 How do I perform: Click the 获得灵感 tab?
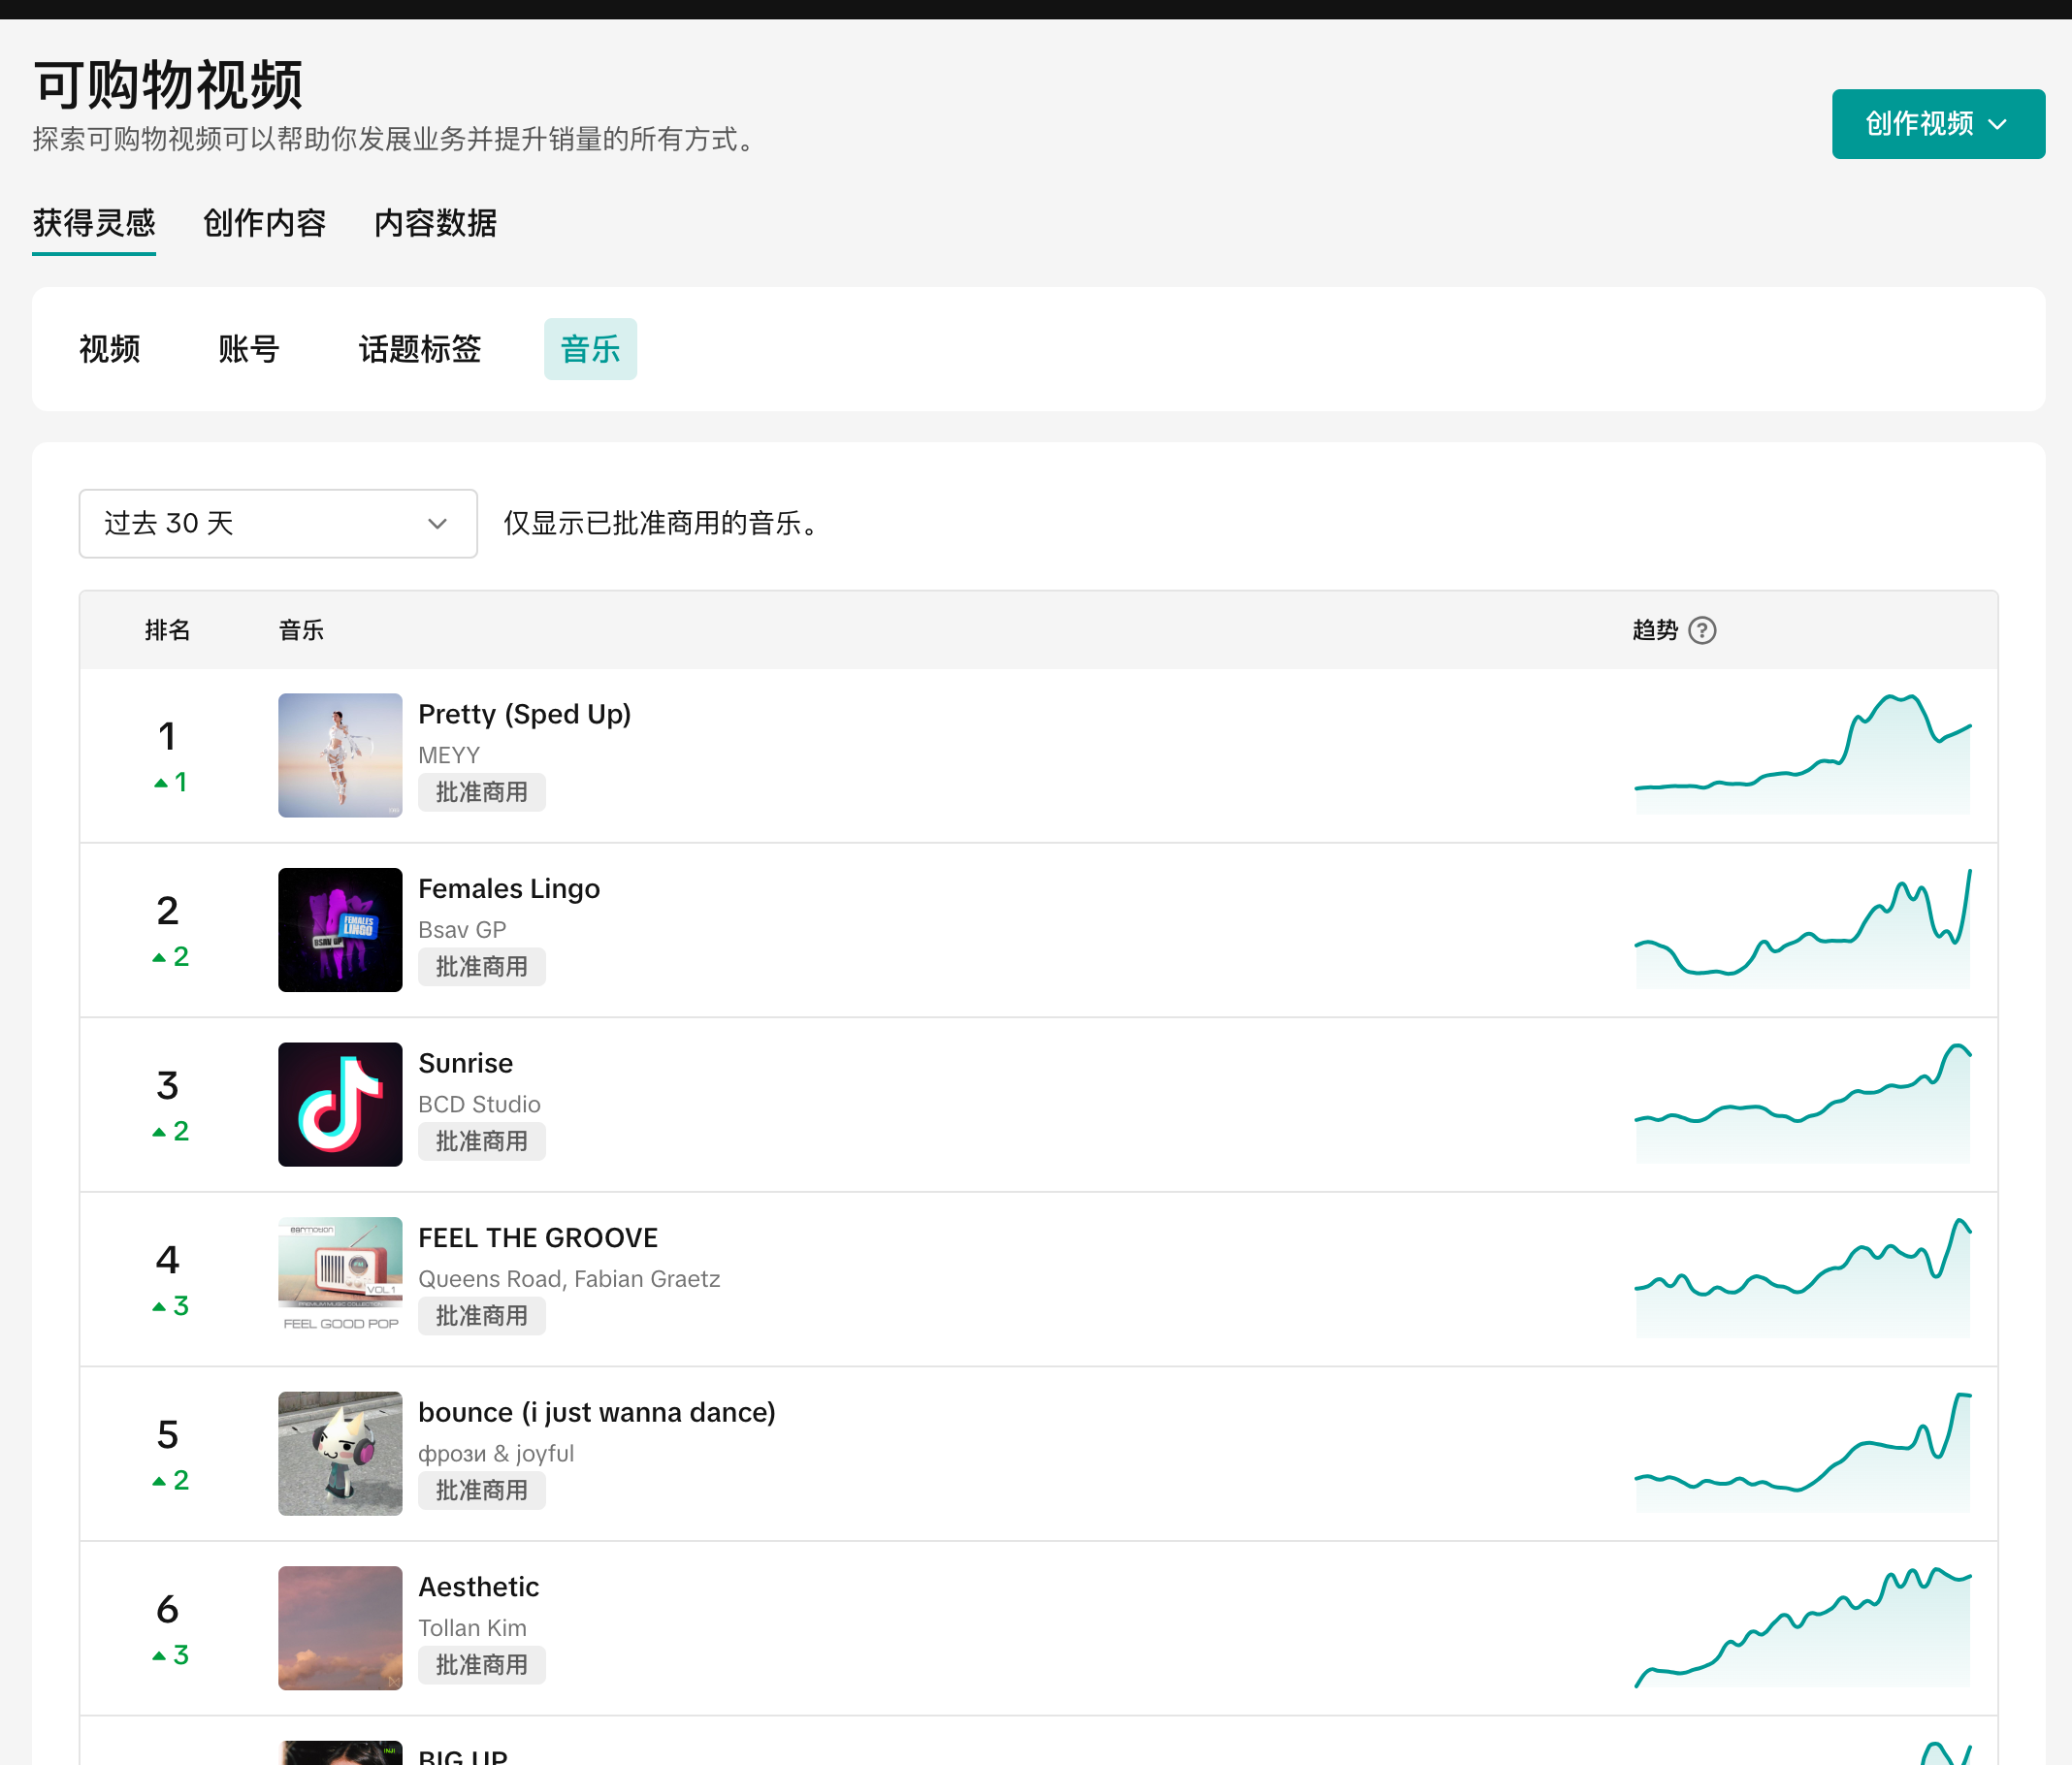click(94, 223)
